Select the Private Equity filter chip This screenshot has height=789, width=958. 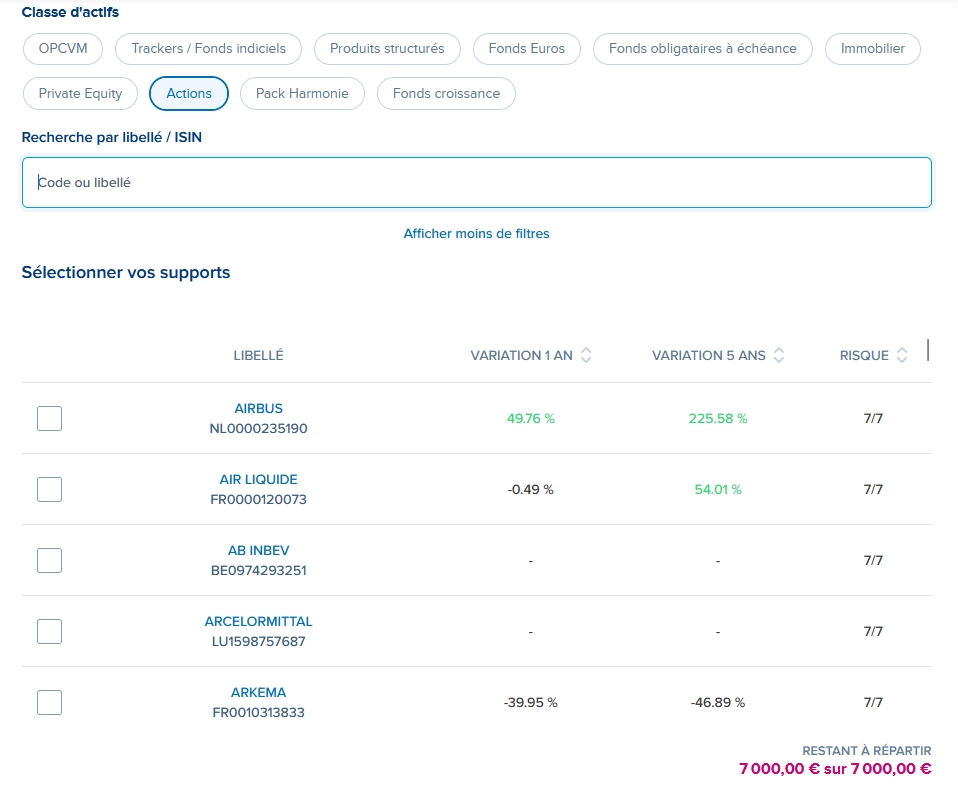[80, 93]
